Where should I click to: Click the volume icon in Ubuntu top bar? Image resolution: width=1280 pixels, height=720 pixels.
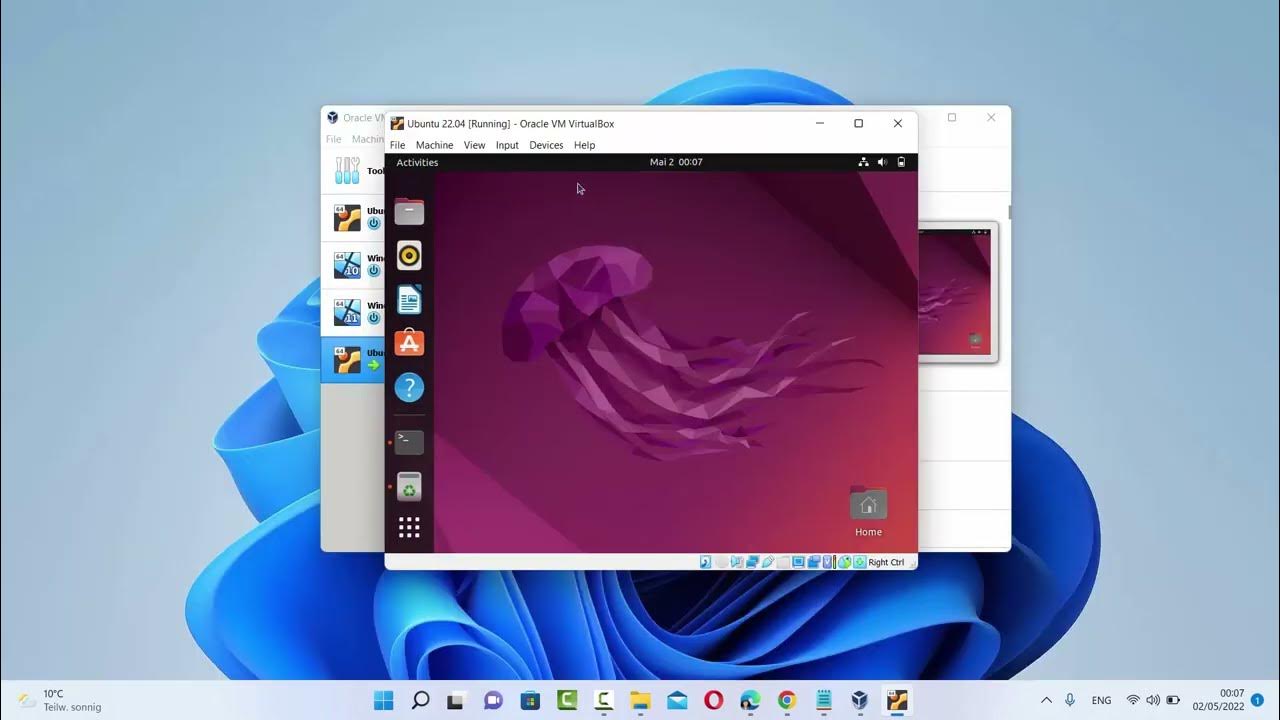coord(882,162)
